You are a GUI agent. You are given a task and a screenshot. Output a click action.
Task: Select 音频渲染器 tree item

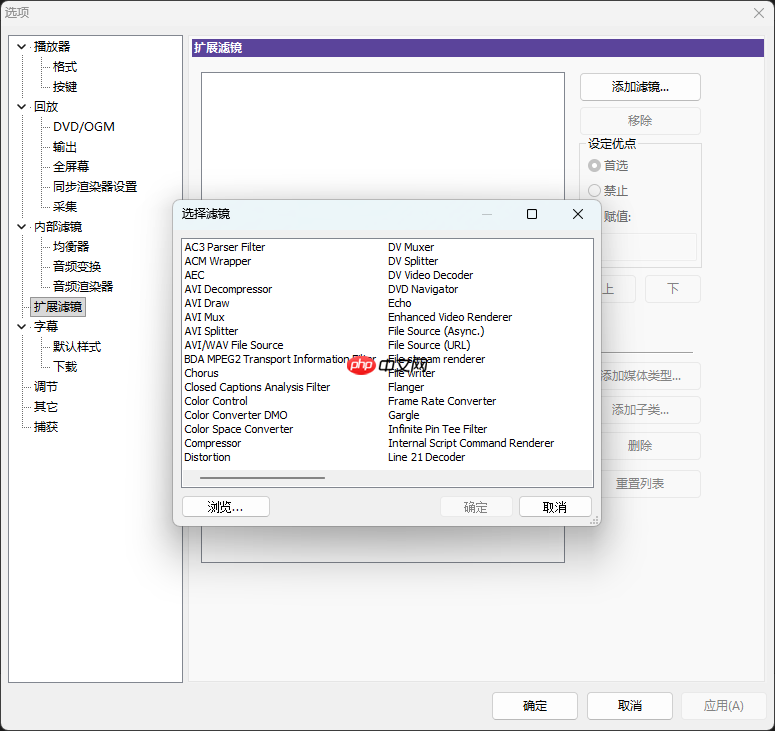point(83,286)
